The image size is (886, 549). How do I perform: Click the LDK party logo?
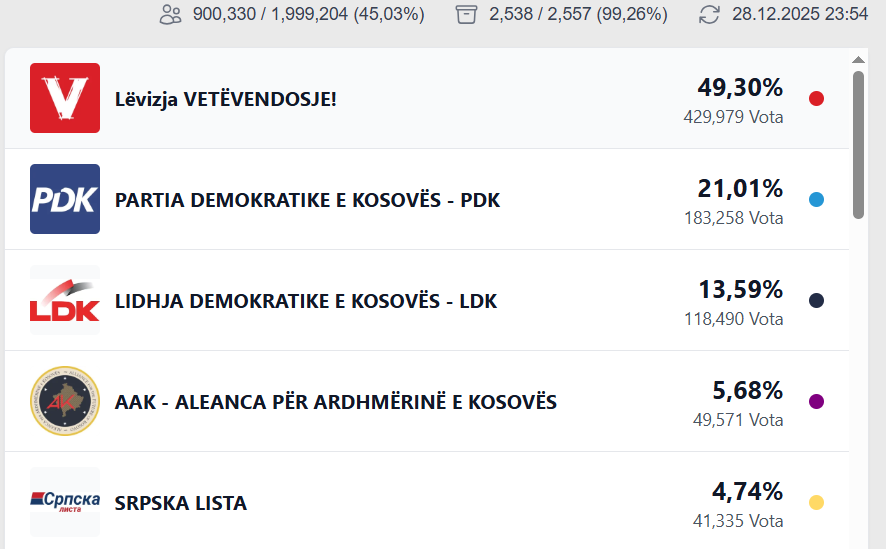tap(65, 300)
